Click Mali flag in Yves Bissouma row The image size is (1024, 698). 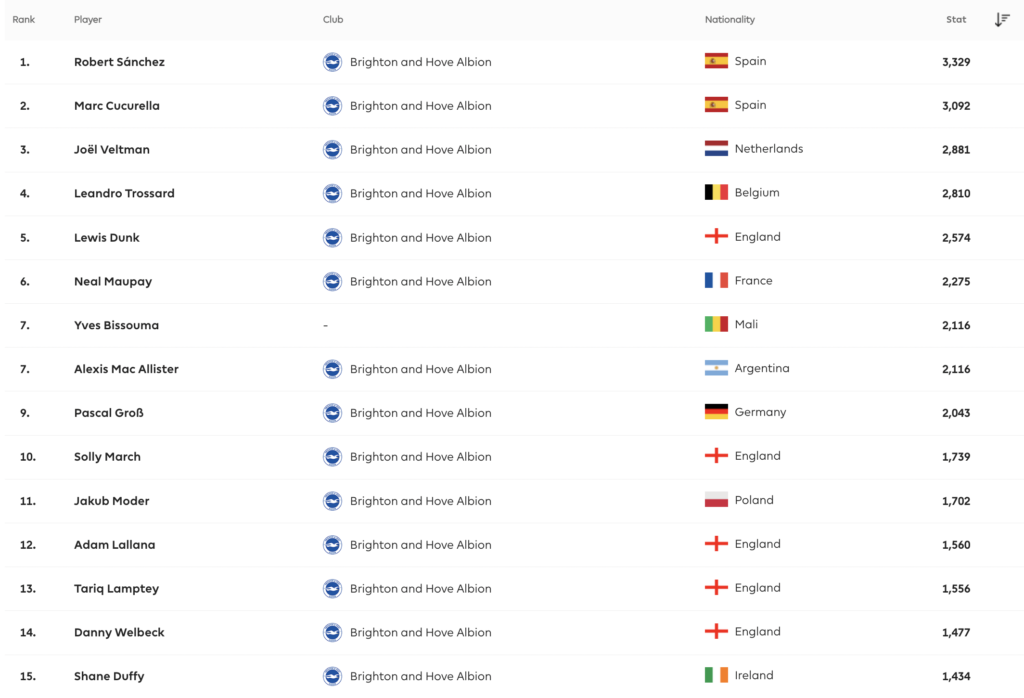click(x=716, y=325)
